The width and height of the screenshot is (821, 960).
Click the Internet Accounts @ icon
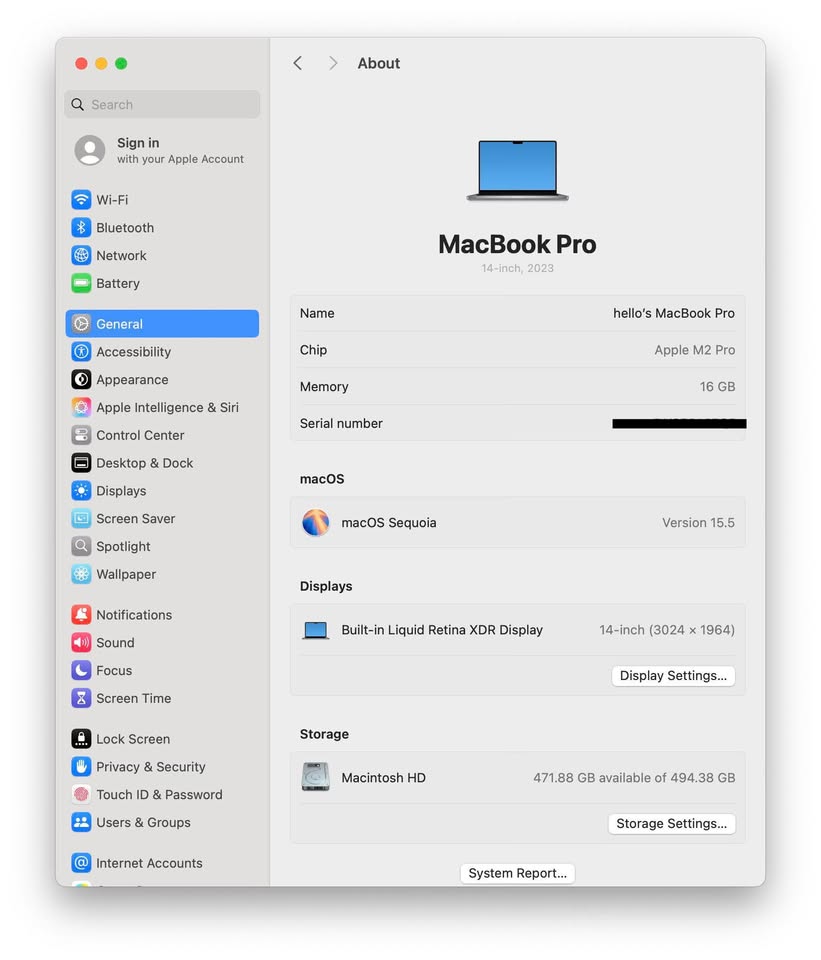(81, 863)
